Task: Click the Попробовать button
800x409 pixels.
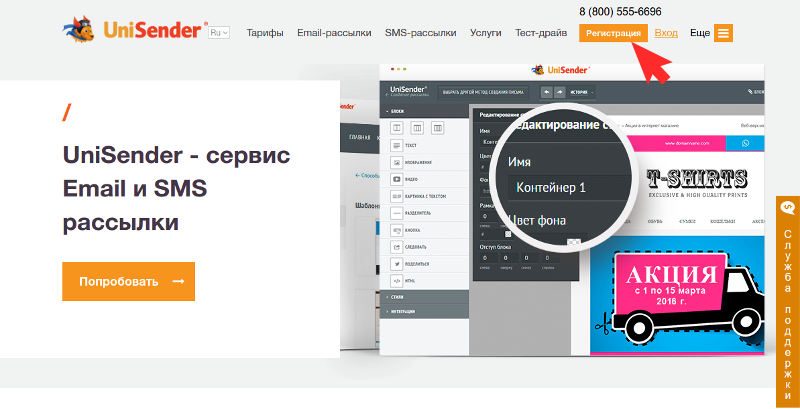Action: 129,282
